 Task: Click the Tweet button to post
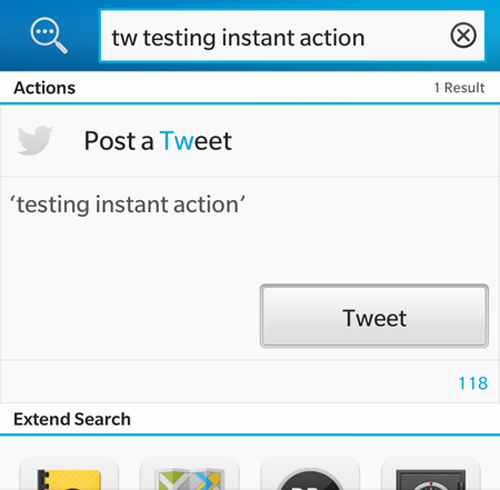coord(374,316)
